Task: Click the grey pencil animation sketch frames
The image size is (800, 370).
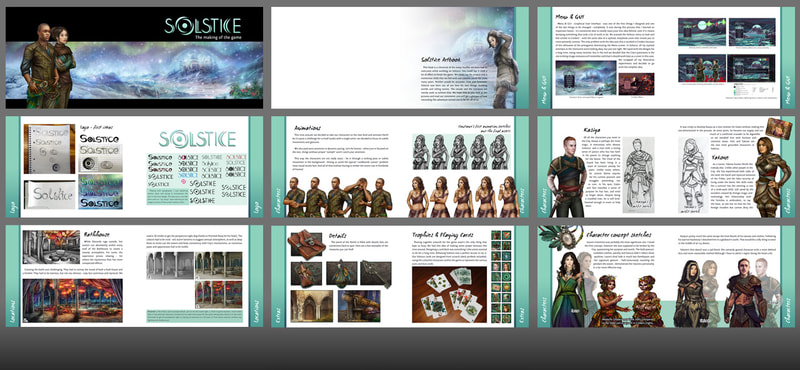Action: [461, 152]
